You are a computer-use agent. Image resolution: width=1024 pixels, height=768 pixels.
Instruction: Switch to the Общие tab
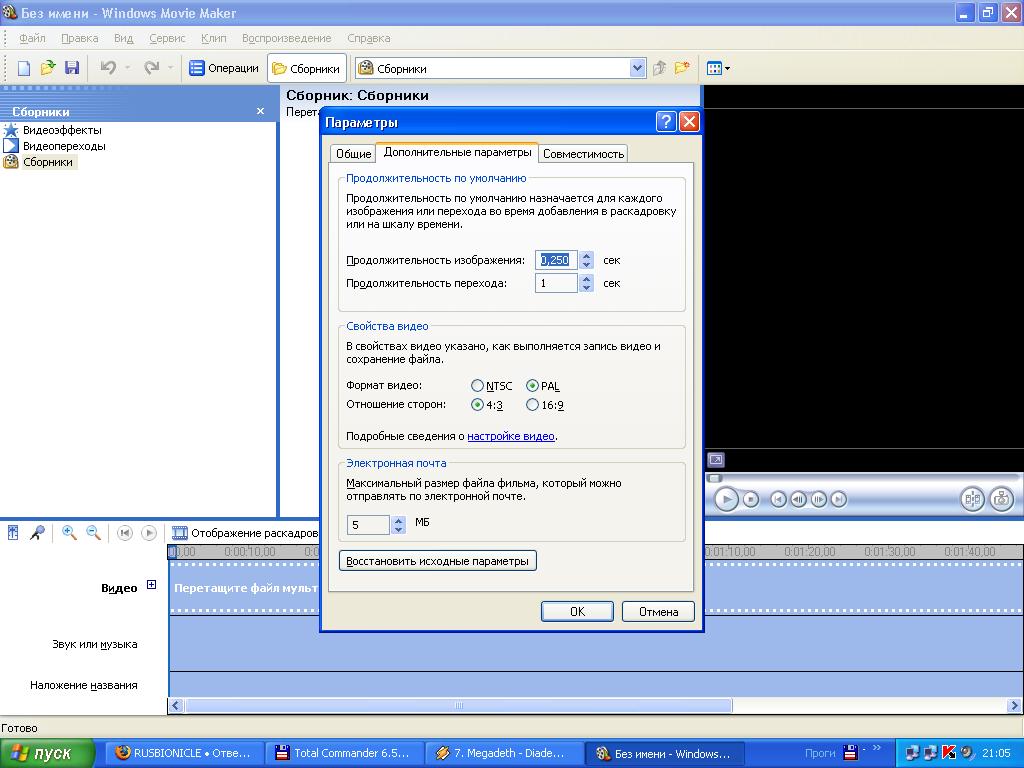(353, 153)
